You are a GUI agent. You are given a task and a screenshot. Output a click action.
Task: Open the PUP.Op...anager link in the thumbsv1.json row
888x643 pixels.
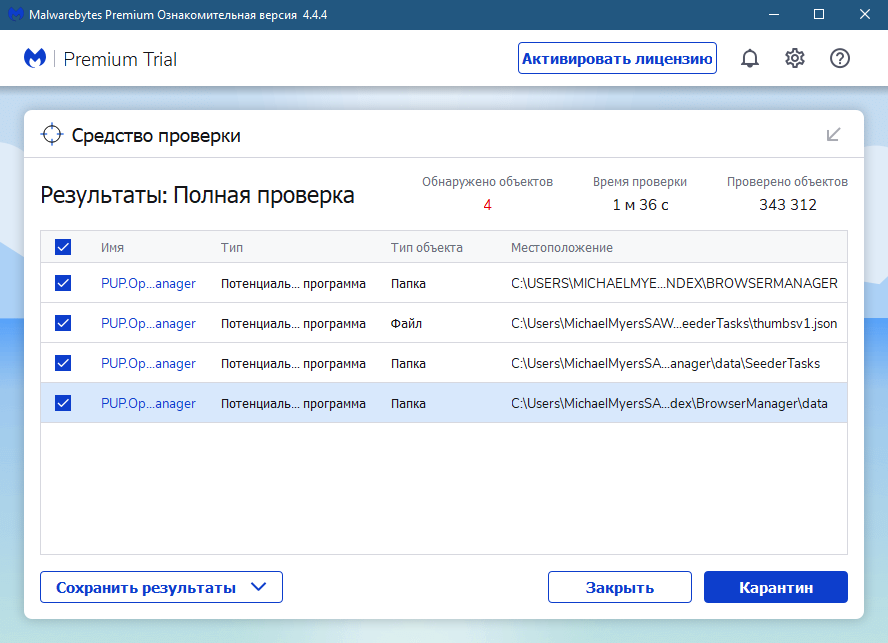[x=148, y=323]
